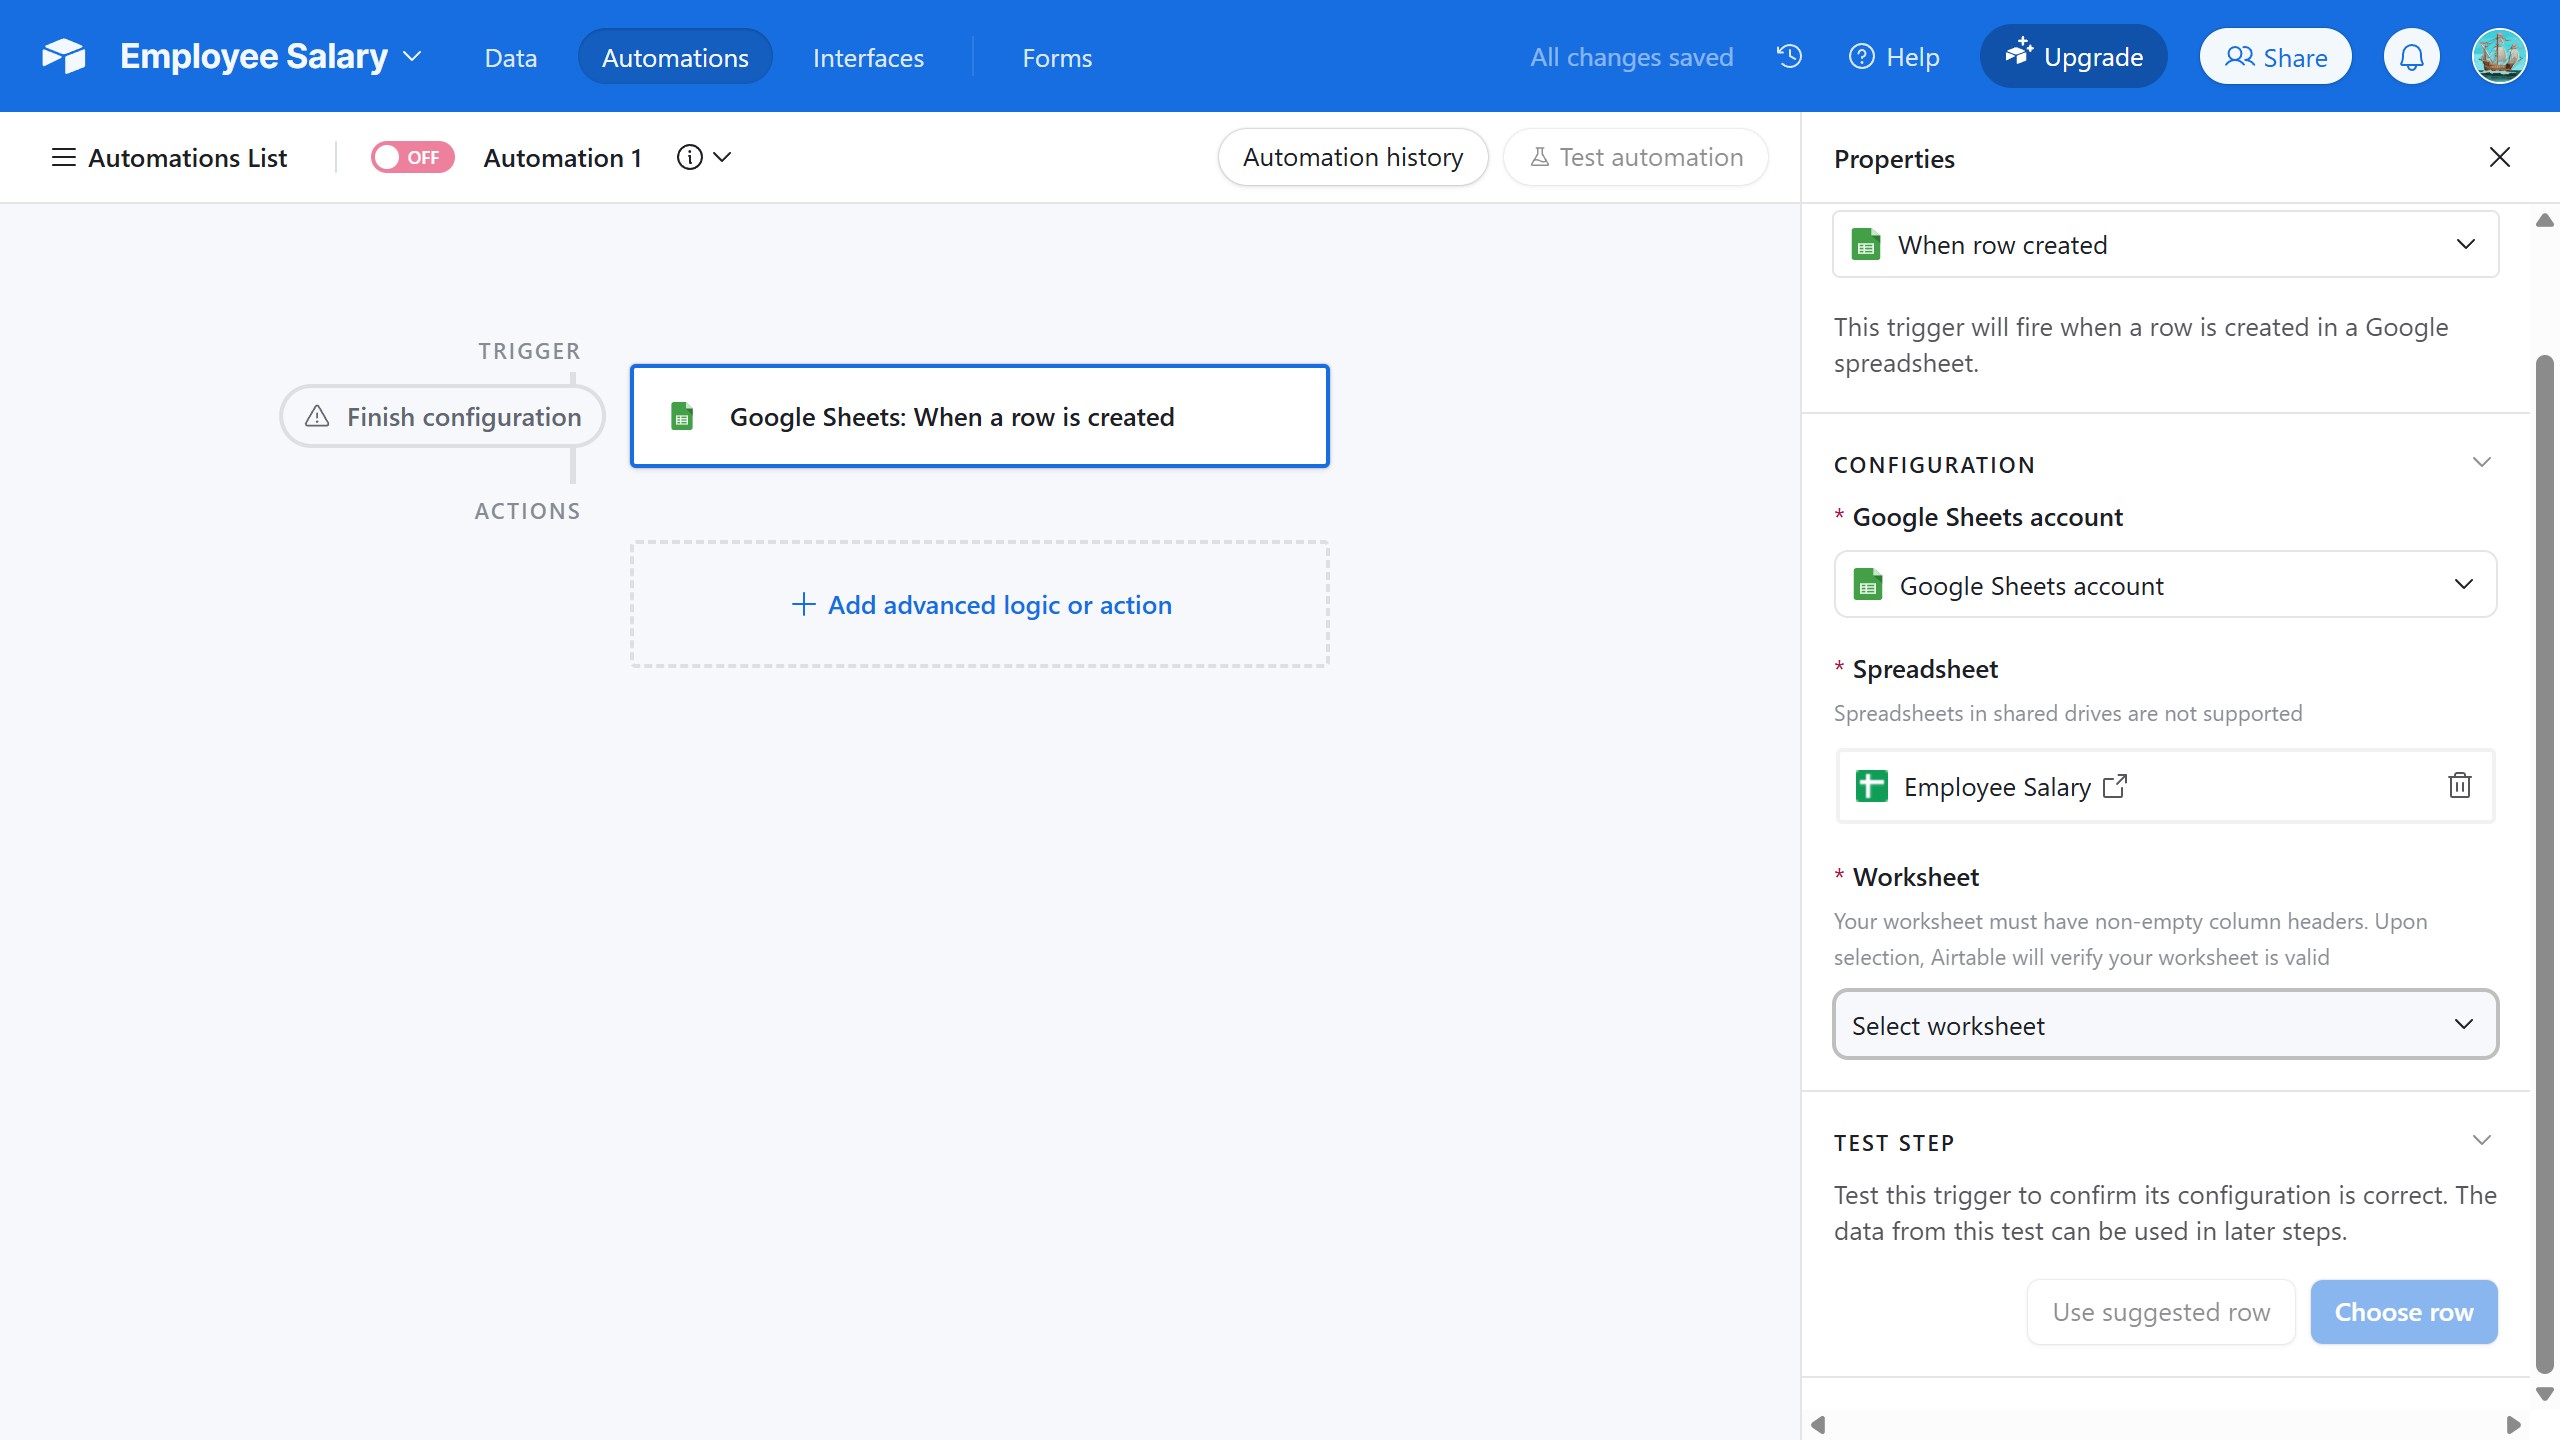Click the Share button

click(2275, 57)
